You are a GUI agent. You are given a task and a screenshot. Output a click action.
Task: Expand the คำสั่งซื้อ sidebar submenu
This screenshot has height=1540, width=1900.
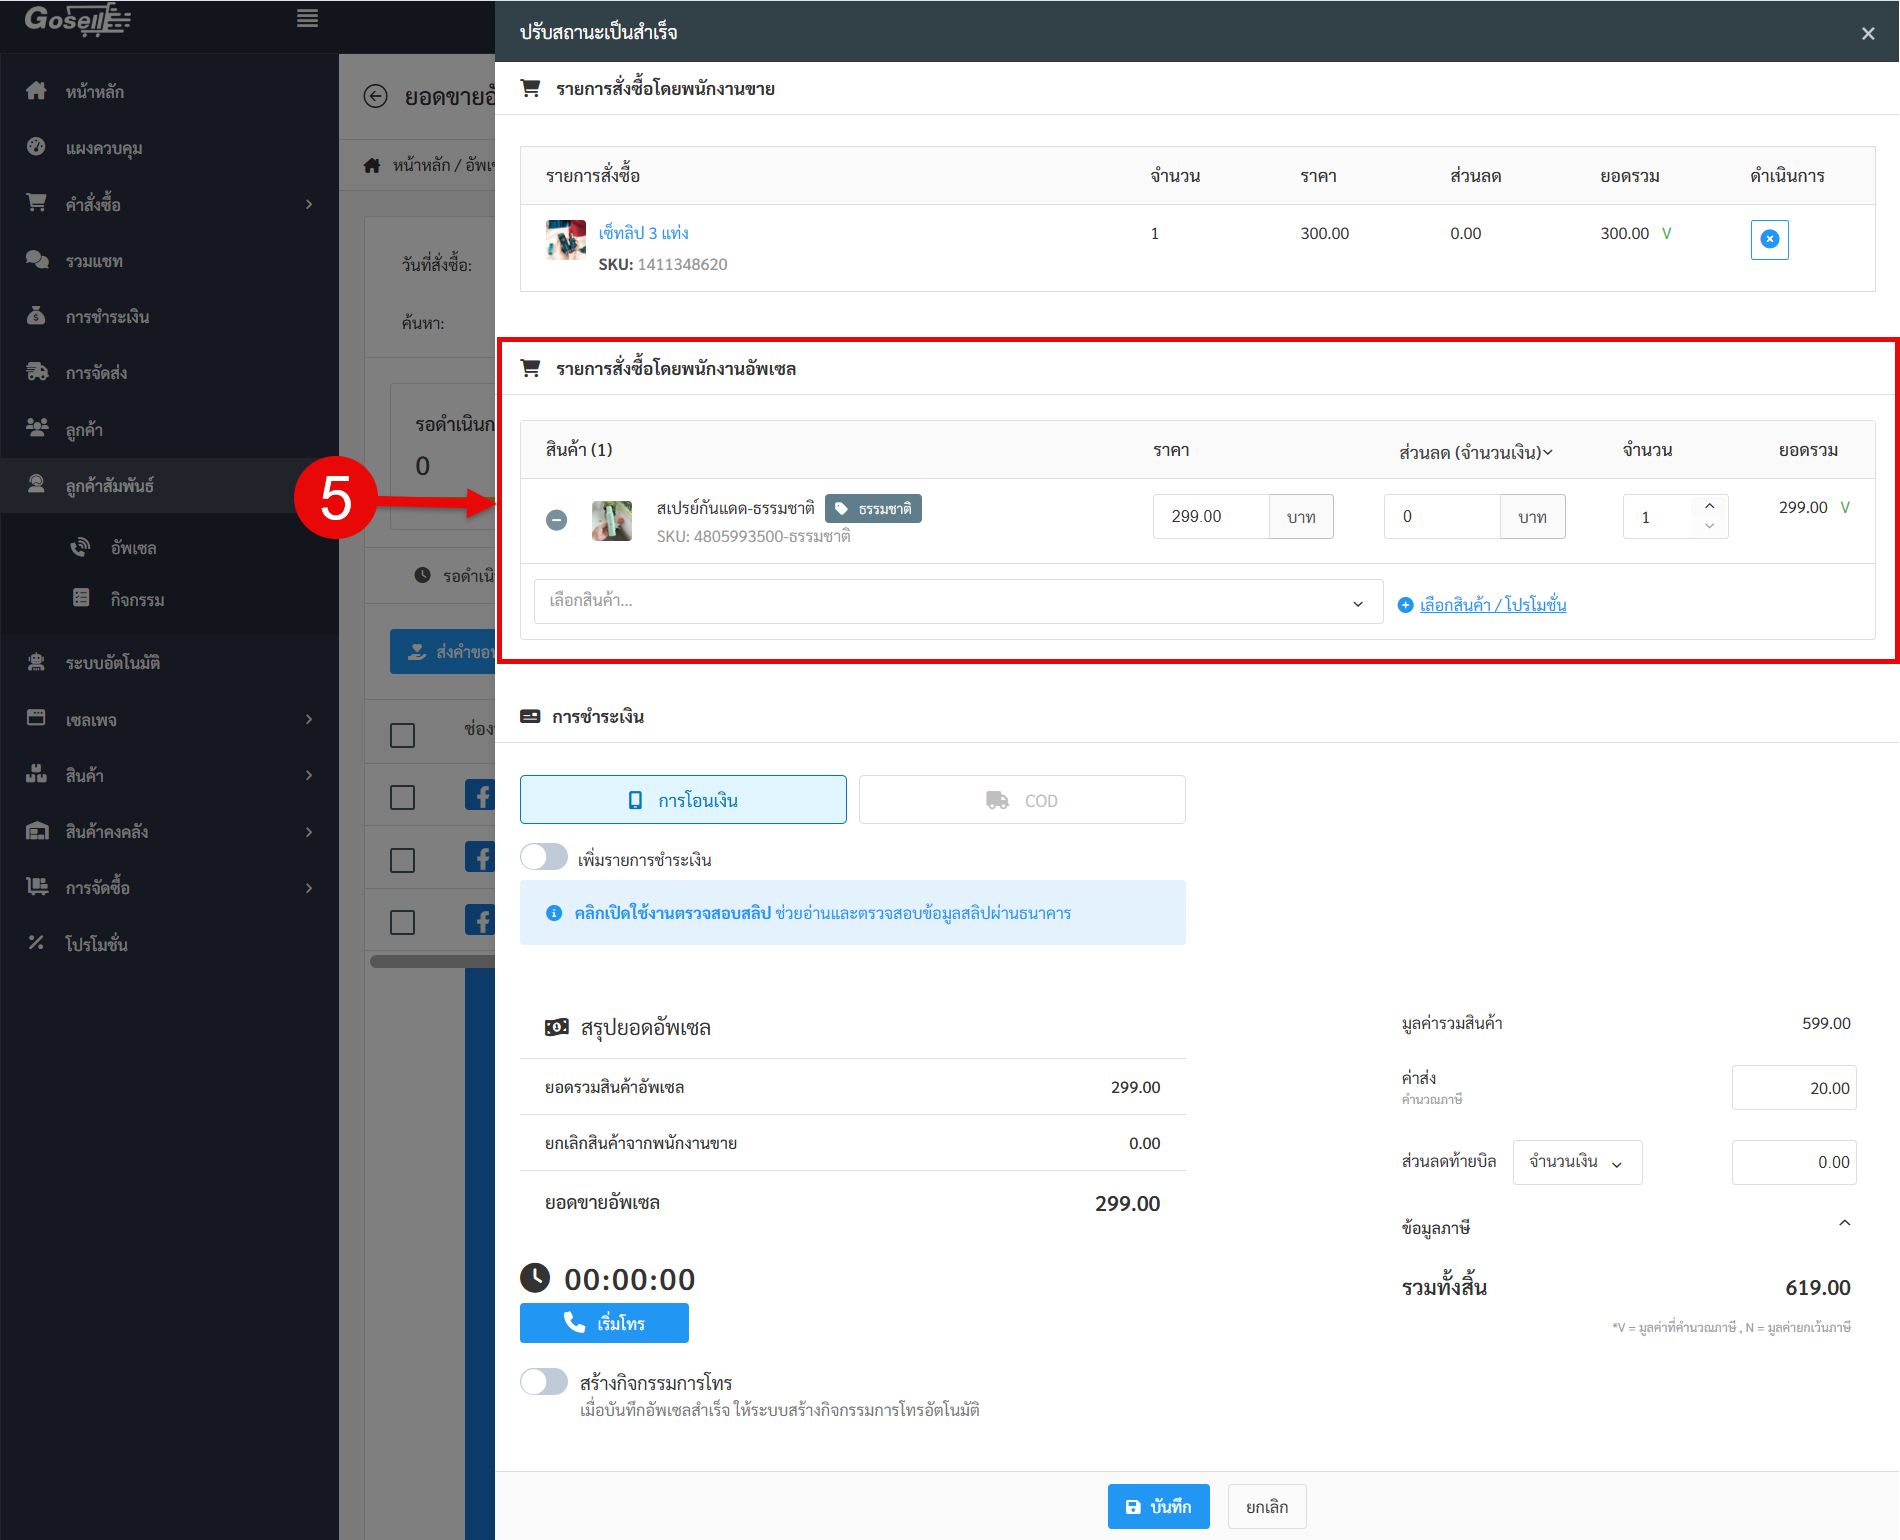pyautogui.click(x=309, y=204)
